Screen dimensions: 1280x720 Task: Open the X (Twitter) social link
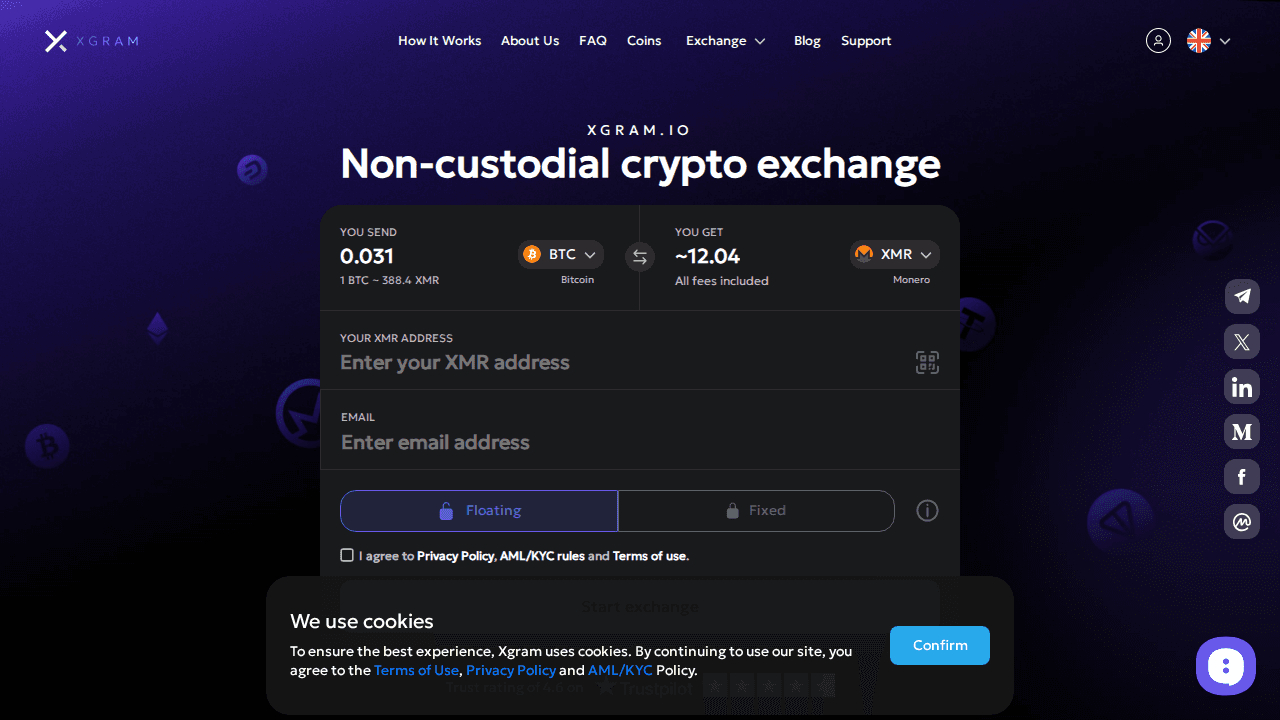pos(1242,342)
